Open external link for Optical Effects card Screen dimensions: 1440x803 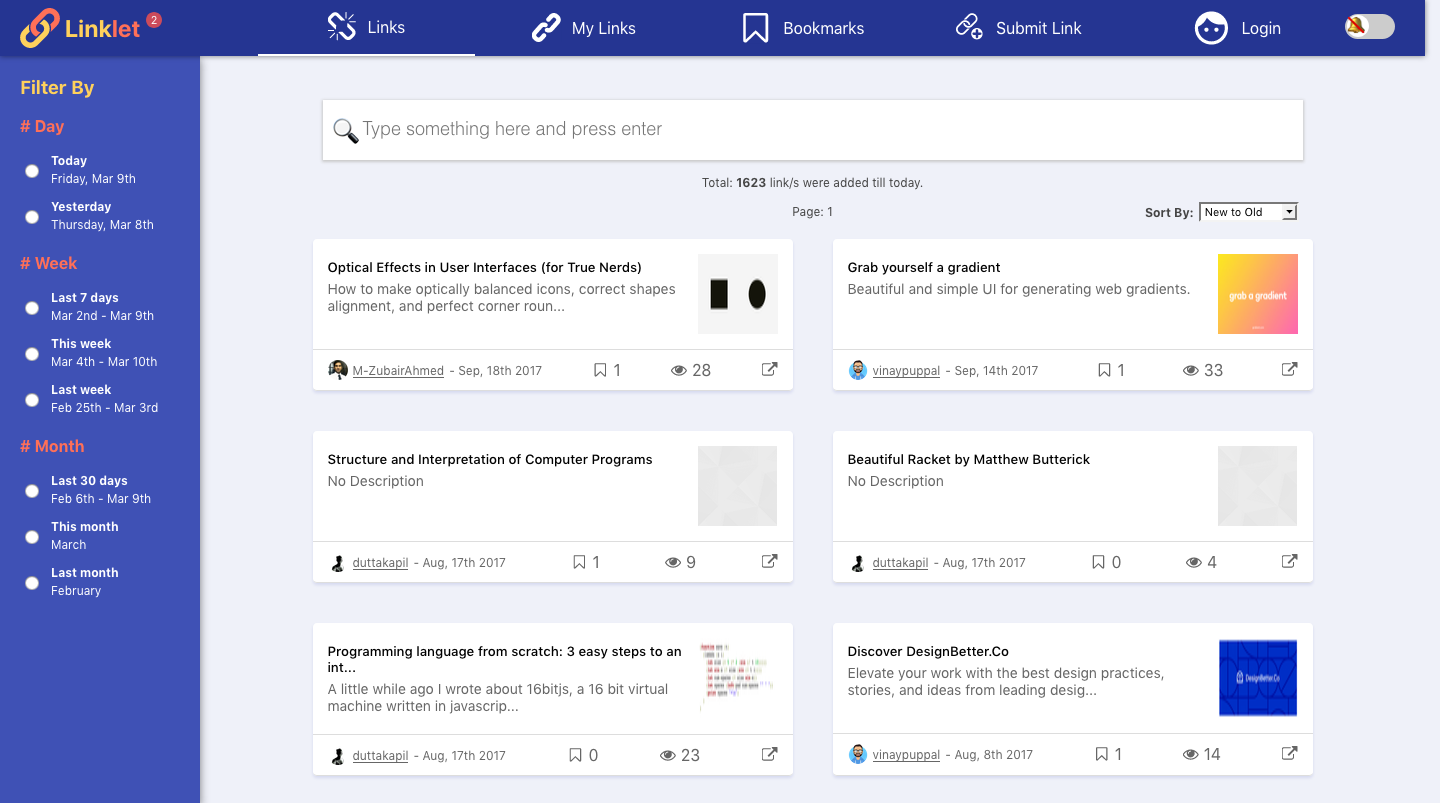click(769, 369)
